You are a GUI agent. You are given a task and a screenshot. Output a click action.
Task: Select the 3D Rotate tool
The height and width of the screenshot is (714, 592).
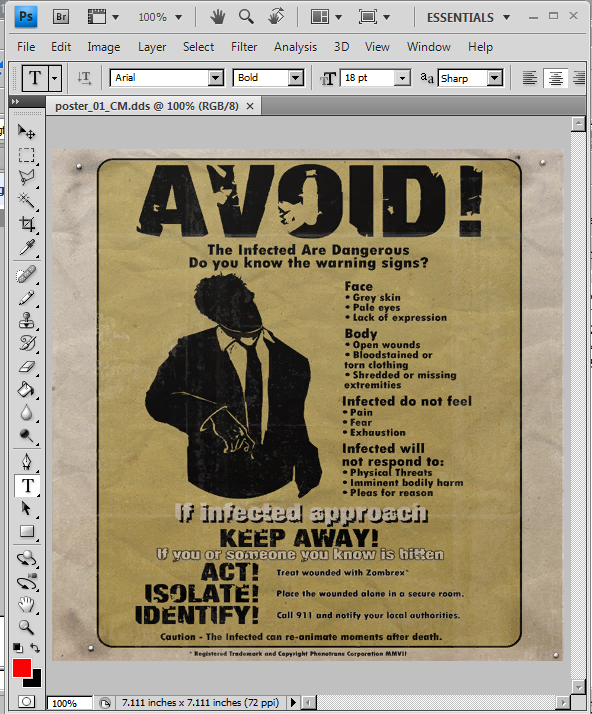(x=26, y=558)
